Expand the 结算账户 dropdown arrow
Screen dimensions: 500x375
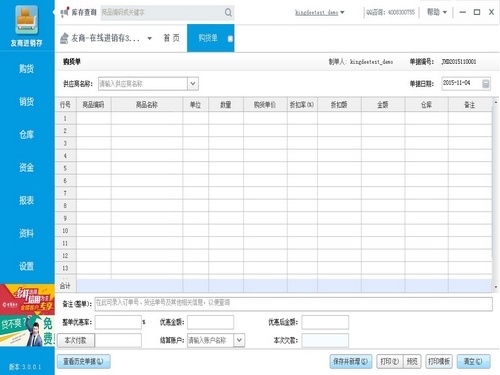tap(239, 340)
